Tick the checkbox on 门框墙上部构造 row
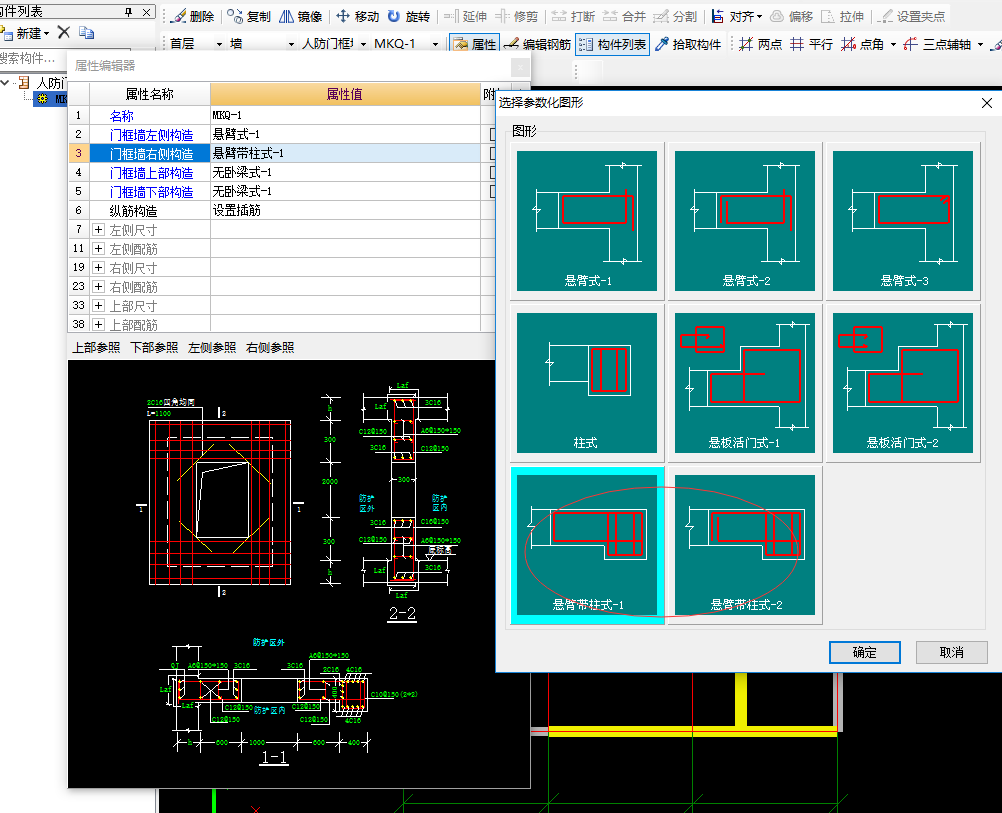Screen dimensions: 1002x813 coord(493,173)
